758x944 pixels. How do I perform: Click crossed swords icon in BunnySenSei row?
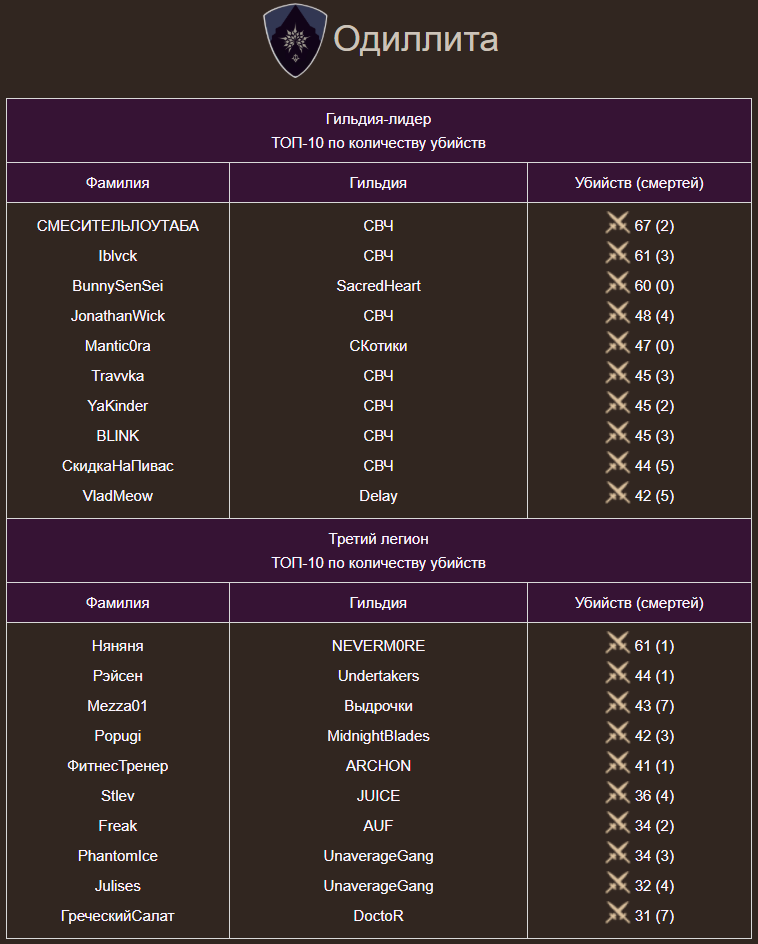pyautogui.click(x=617, y=284)
